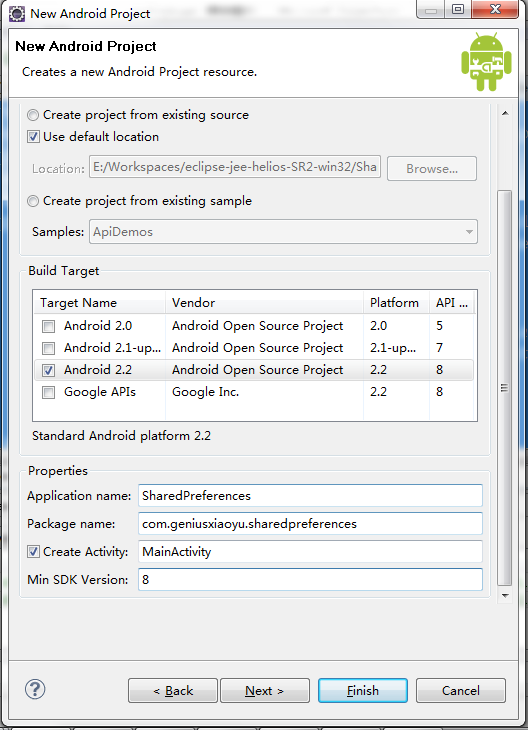Image resolution: width=528 pixels, height=730 pixels.
Task: Focus the Package name input field
Action: 310,524
